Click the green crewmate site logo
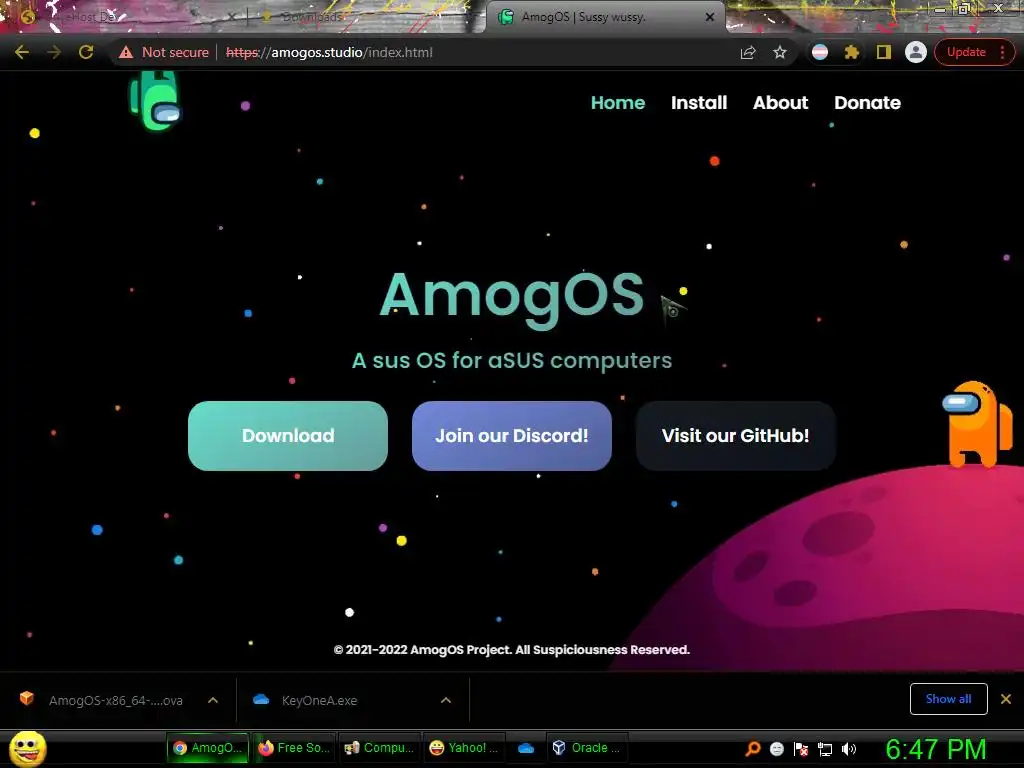The image size is (1024, 768). [x=155, y=101]
